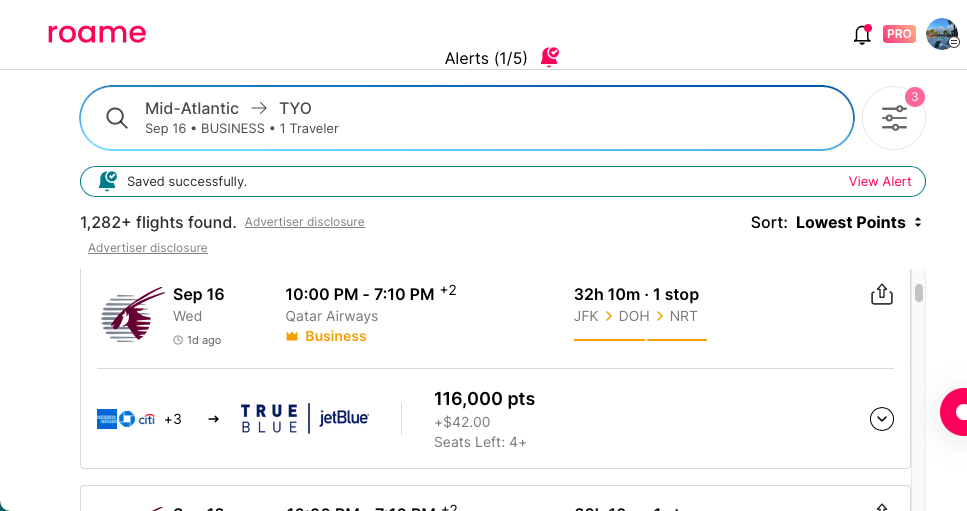Open the top Advertiser disclosure link
This screenshot has width=967, height=511.
(304, 222)
